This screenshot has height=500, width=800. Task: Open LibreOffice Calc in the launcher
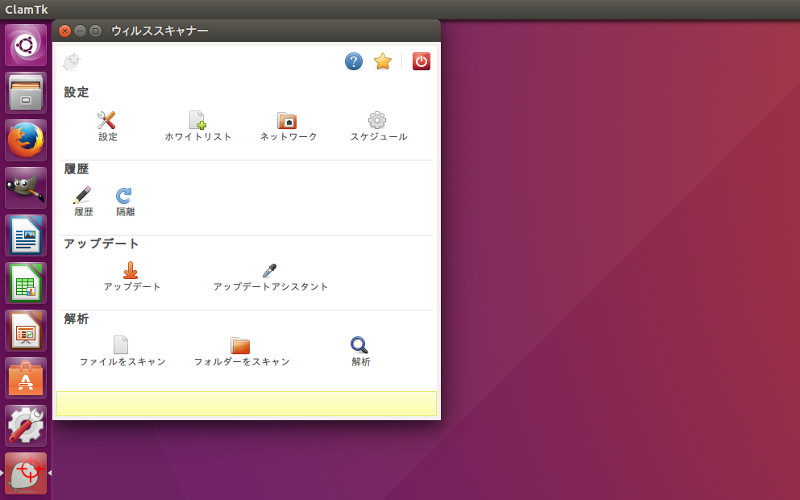[26, 283]
